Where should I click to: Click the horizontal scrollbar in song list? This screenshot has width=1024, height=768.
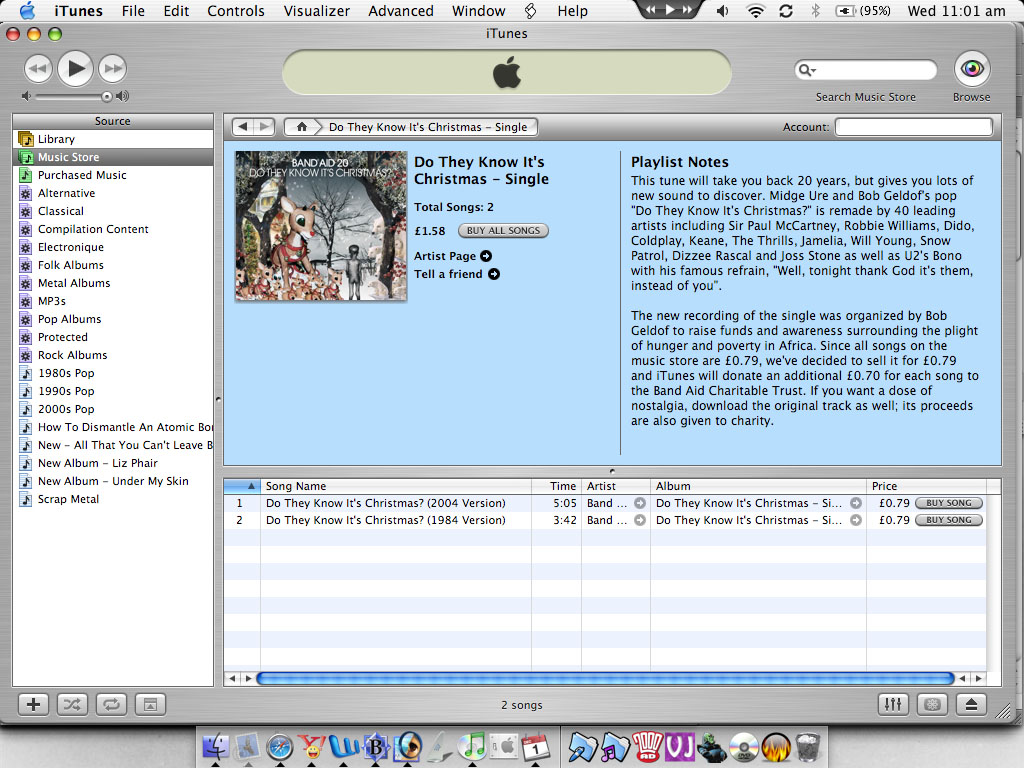tap(605, 678)
